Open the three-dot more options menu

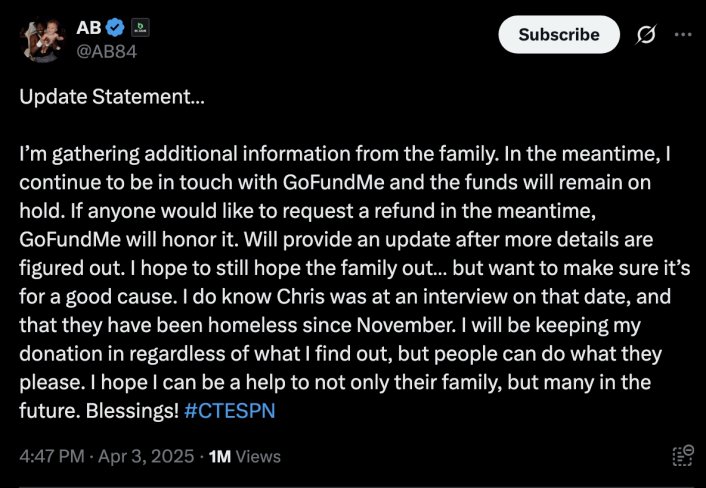(x=683, y=35)
